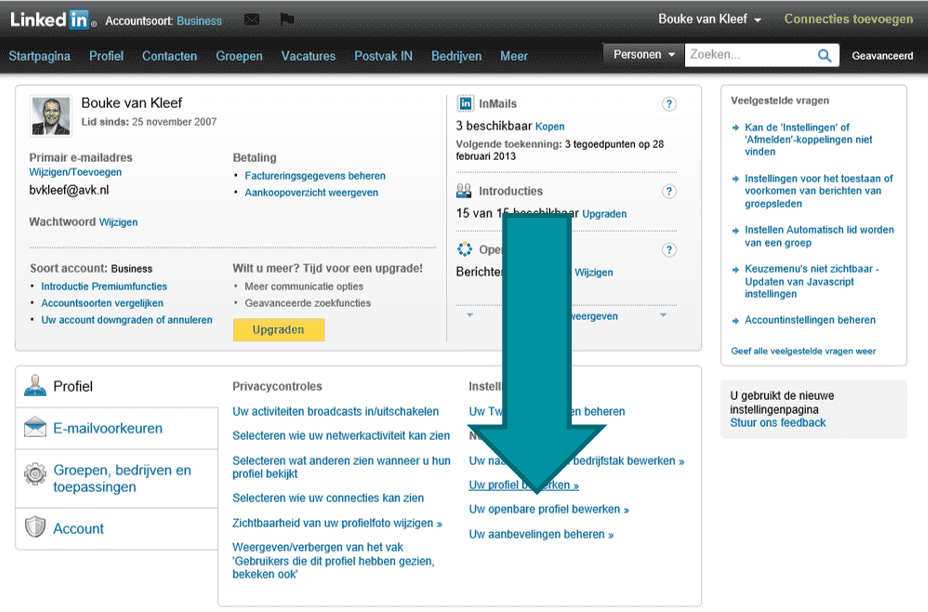Open Zichtbaarheid van uw profielfoto wijzigen
The image size is (928, 612).
337,523
